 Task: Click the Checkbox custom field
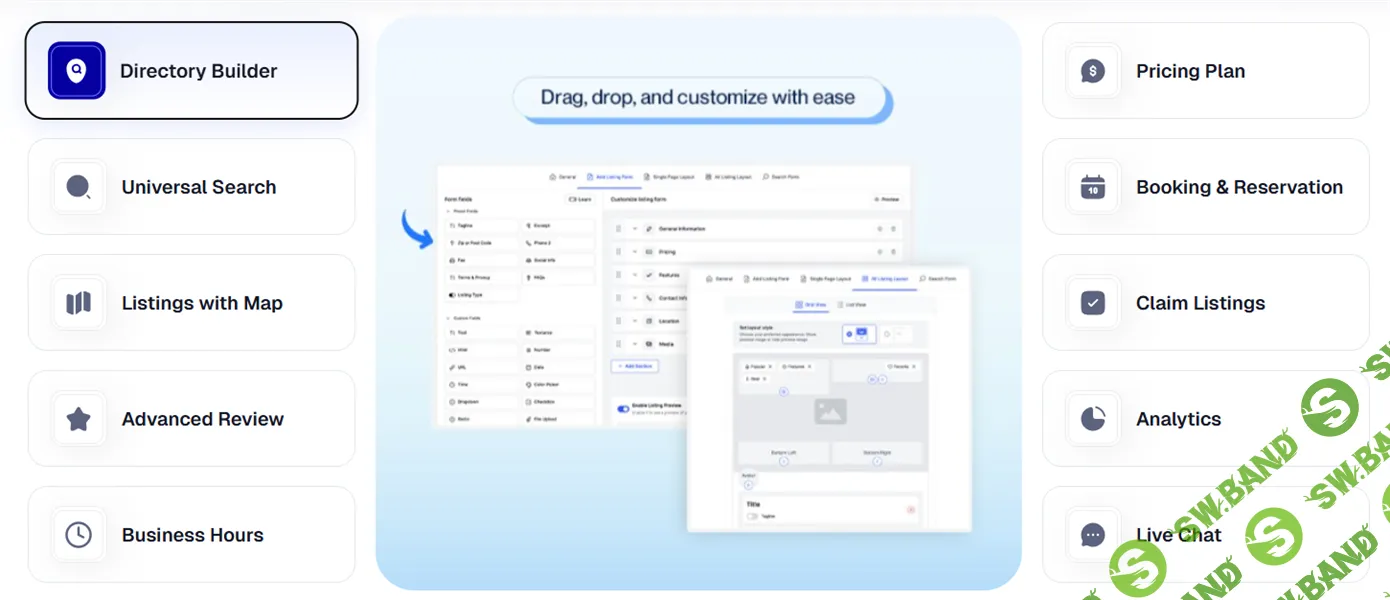(x=559, y=402)
